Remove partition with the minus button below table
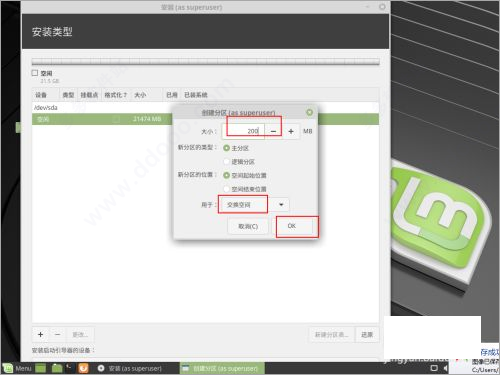The image size is (500, 375). (57, 334)
